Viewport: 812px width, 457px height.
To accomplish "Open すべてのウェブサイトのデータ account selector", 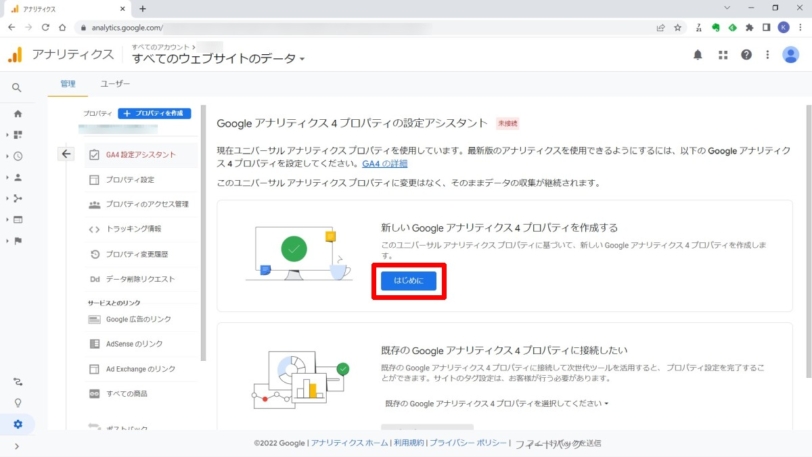I will pyautogui.click(x=218, y=59).
